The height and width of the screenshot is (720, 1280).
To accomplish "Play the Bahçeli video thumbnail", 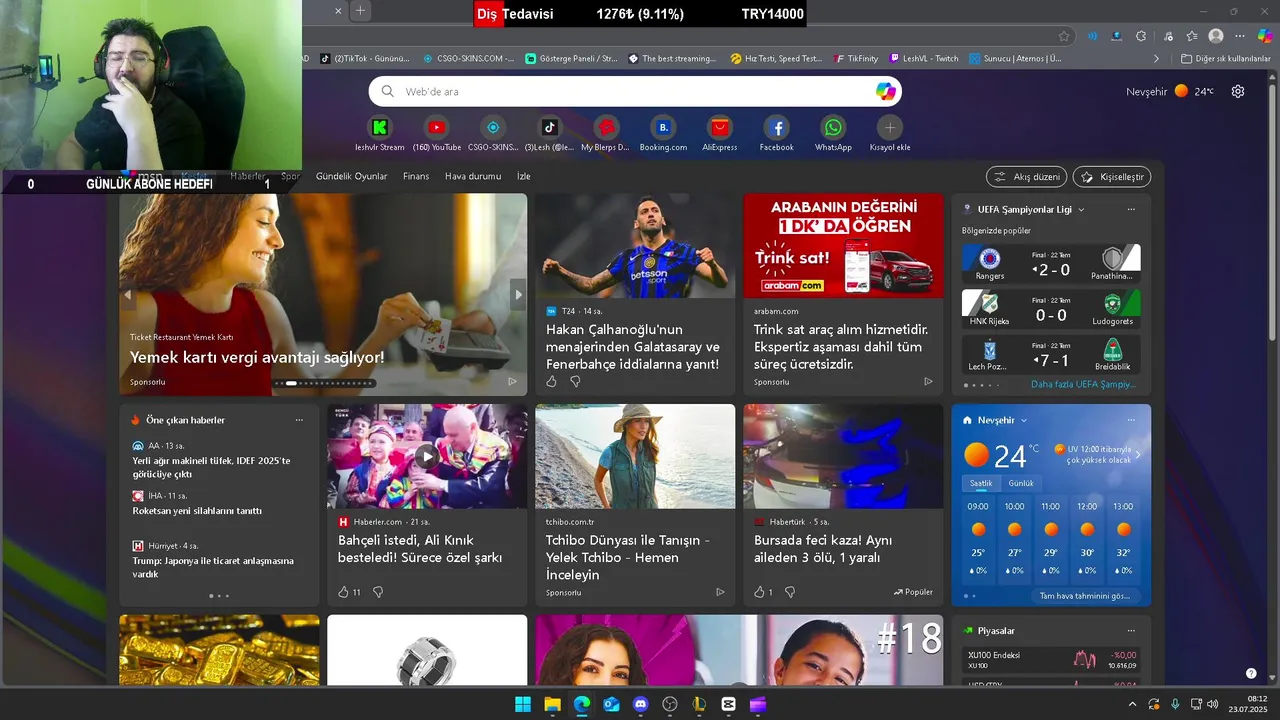I will (427, 456).
